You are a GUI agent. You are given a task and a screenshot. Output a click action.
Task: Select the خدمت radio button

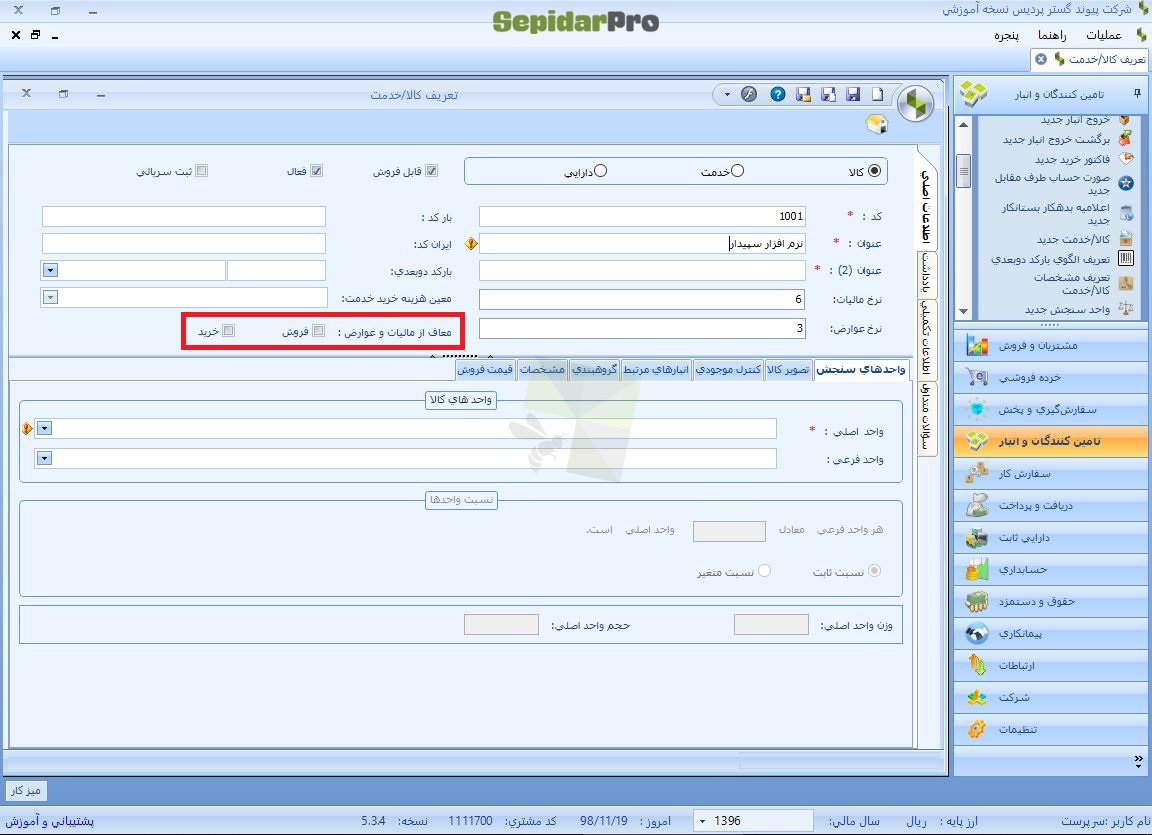[738, 170]
